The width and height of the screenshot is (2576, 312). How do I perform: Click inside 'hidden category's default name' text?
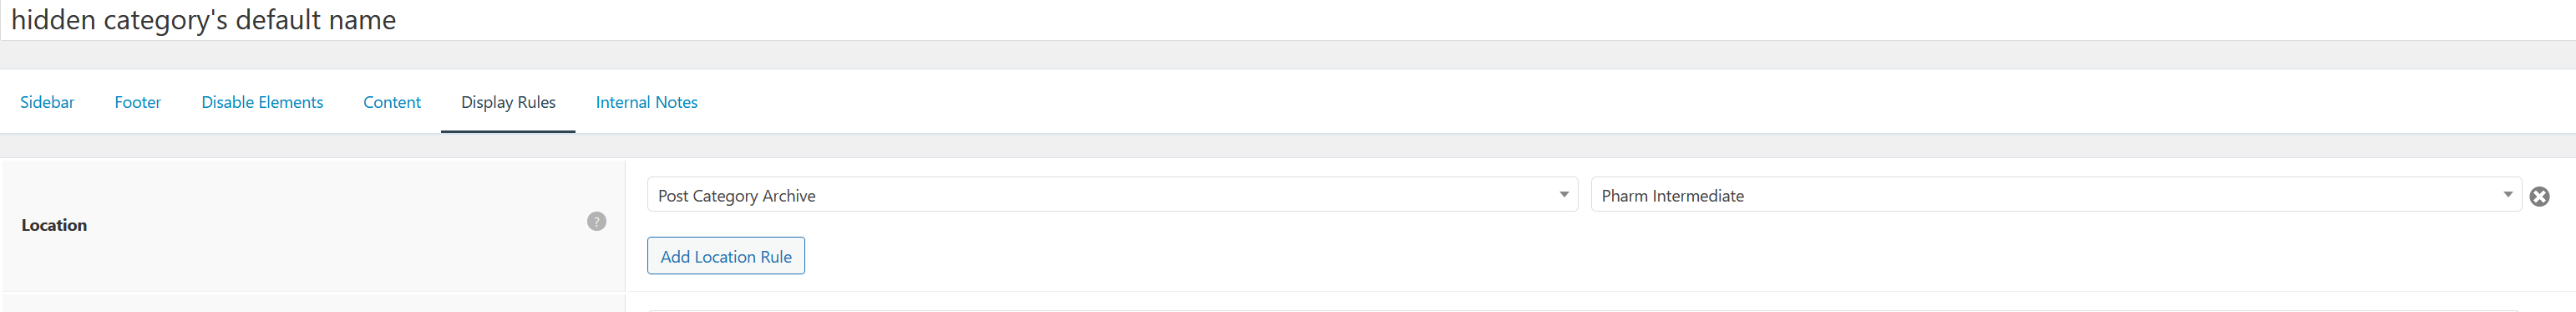point(203,20)
